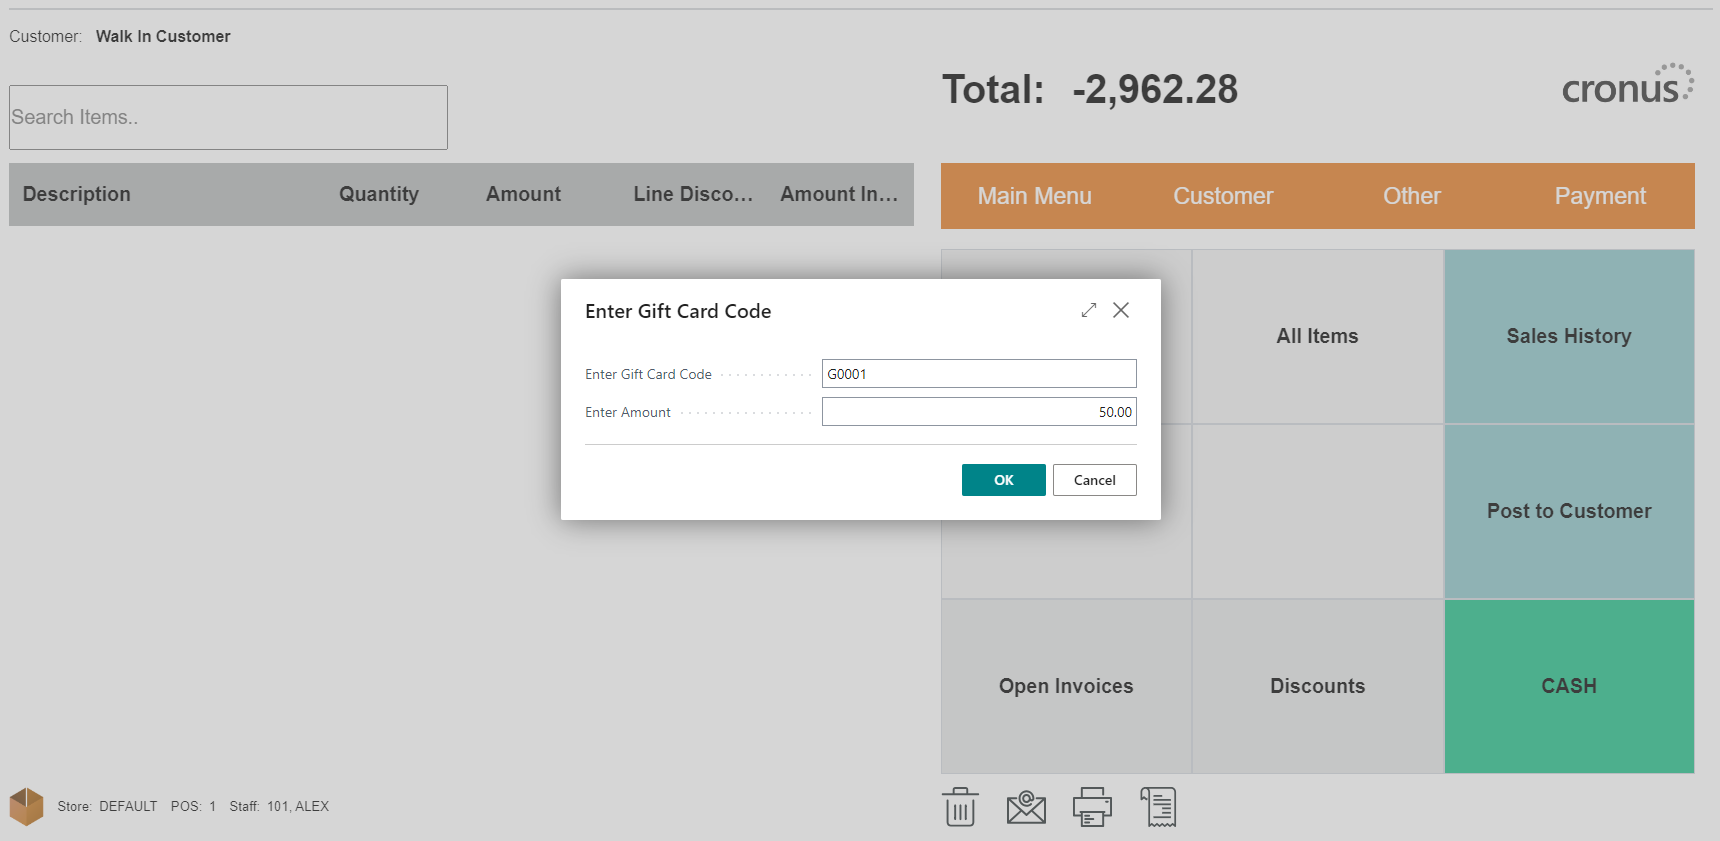Select the Other tab
The image size is (1720, 841).
pyautogui.click(x=1411, y=196)
